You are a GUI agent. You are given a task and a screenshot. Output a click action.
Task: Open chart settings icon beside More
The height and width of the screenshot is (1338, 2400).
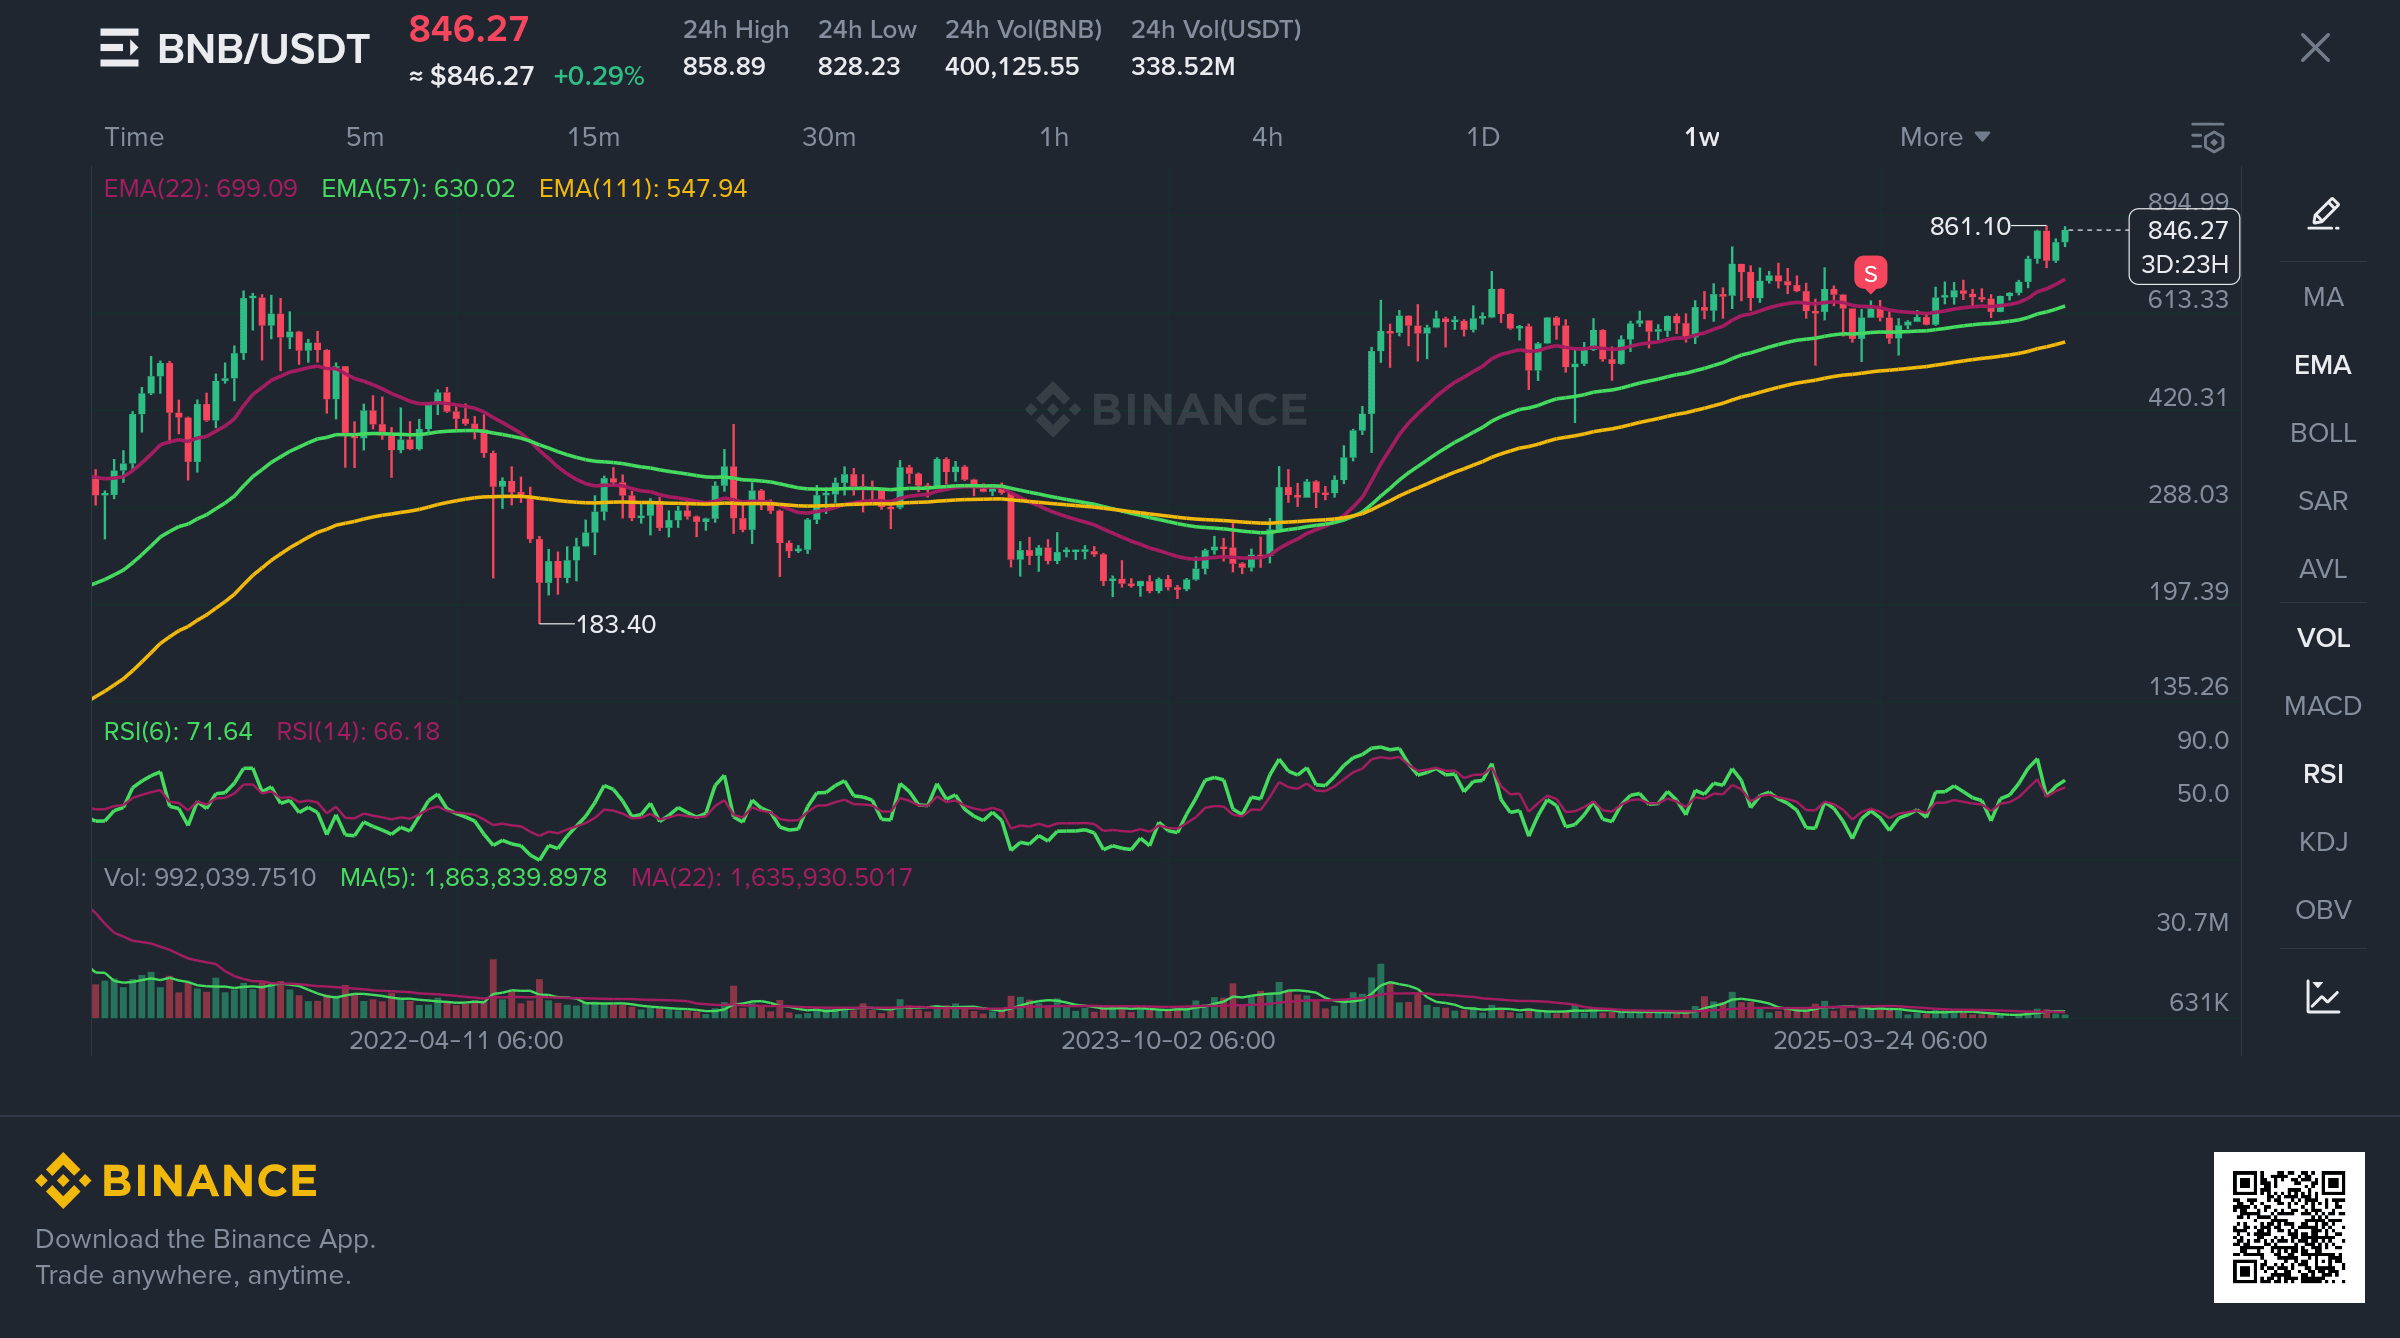coord(2208,138)
